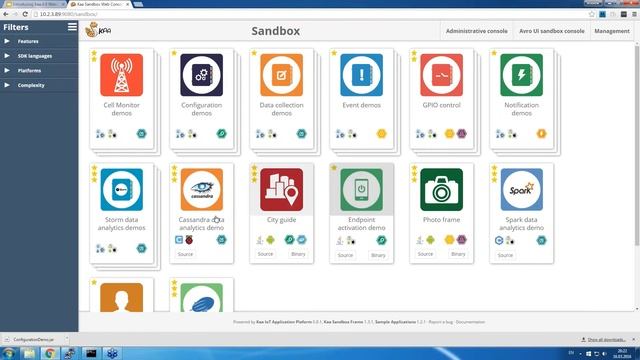
Task: Open Photo frame camera icon
Action: (442, 190)
